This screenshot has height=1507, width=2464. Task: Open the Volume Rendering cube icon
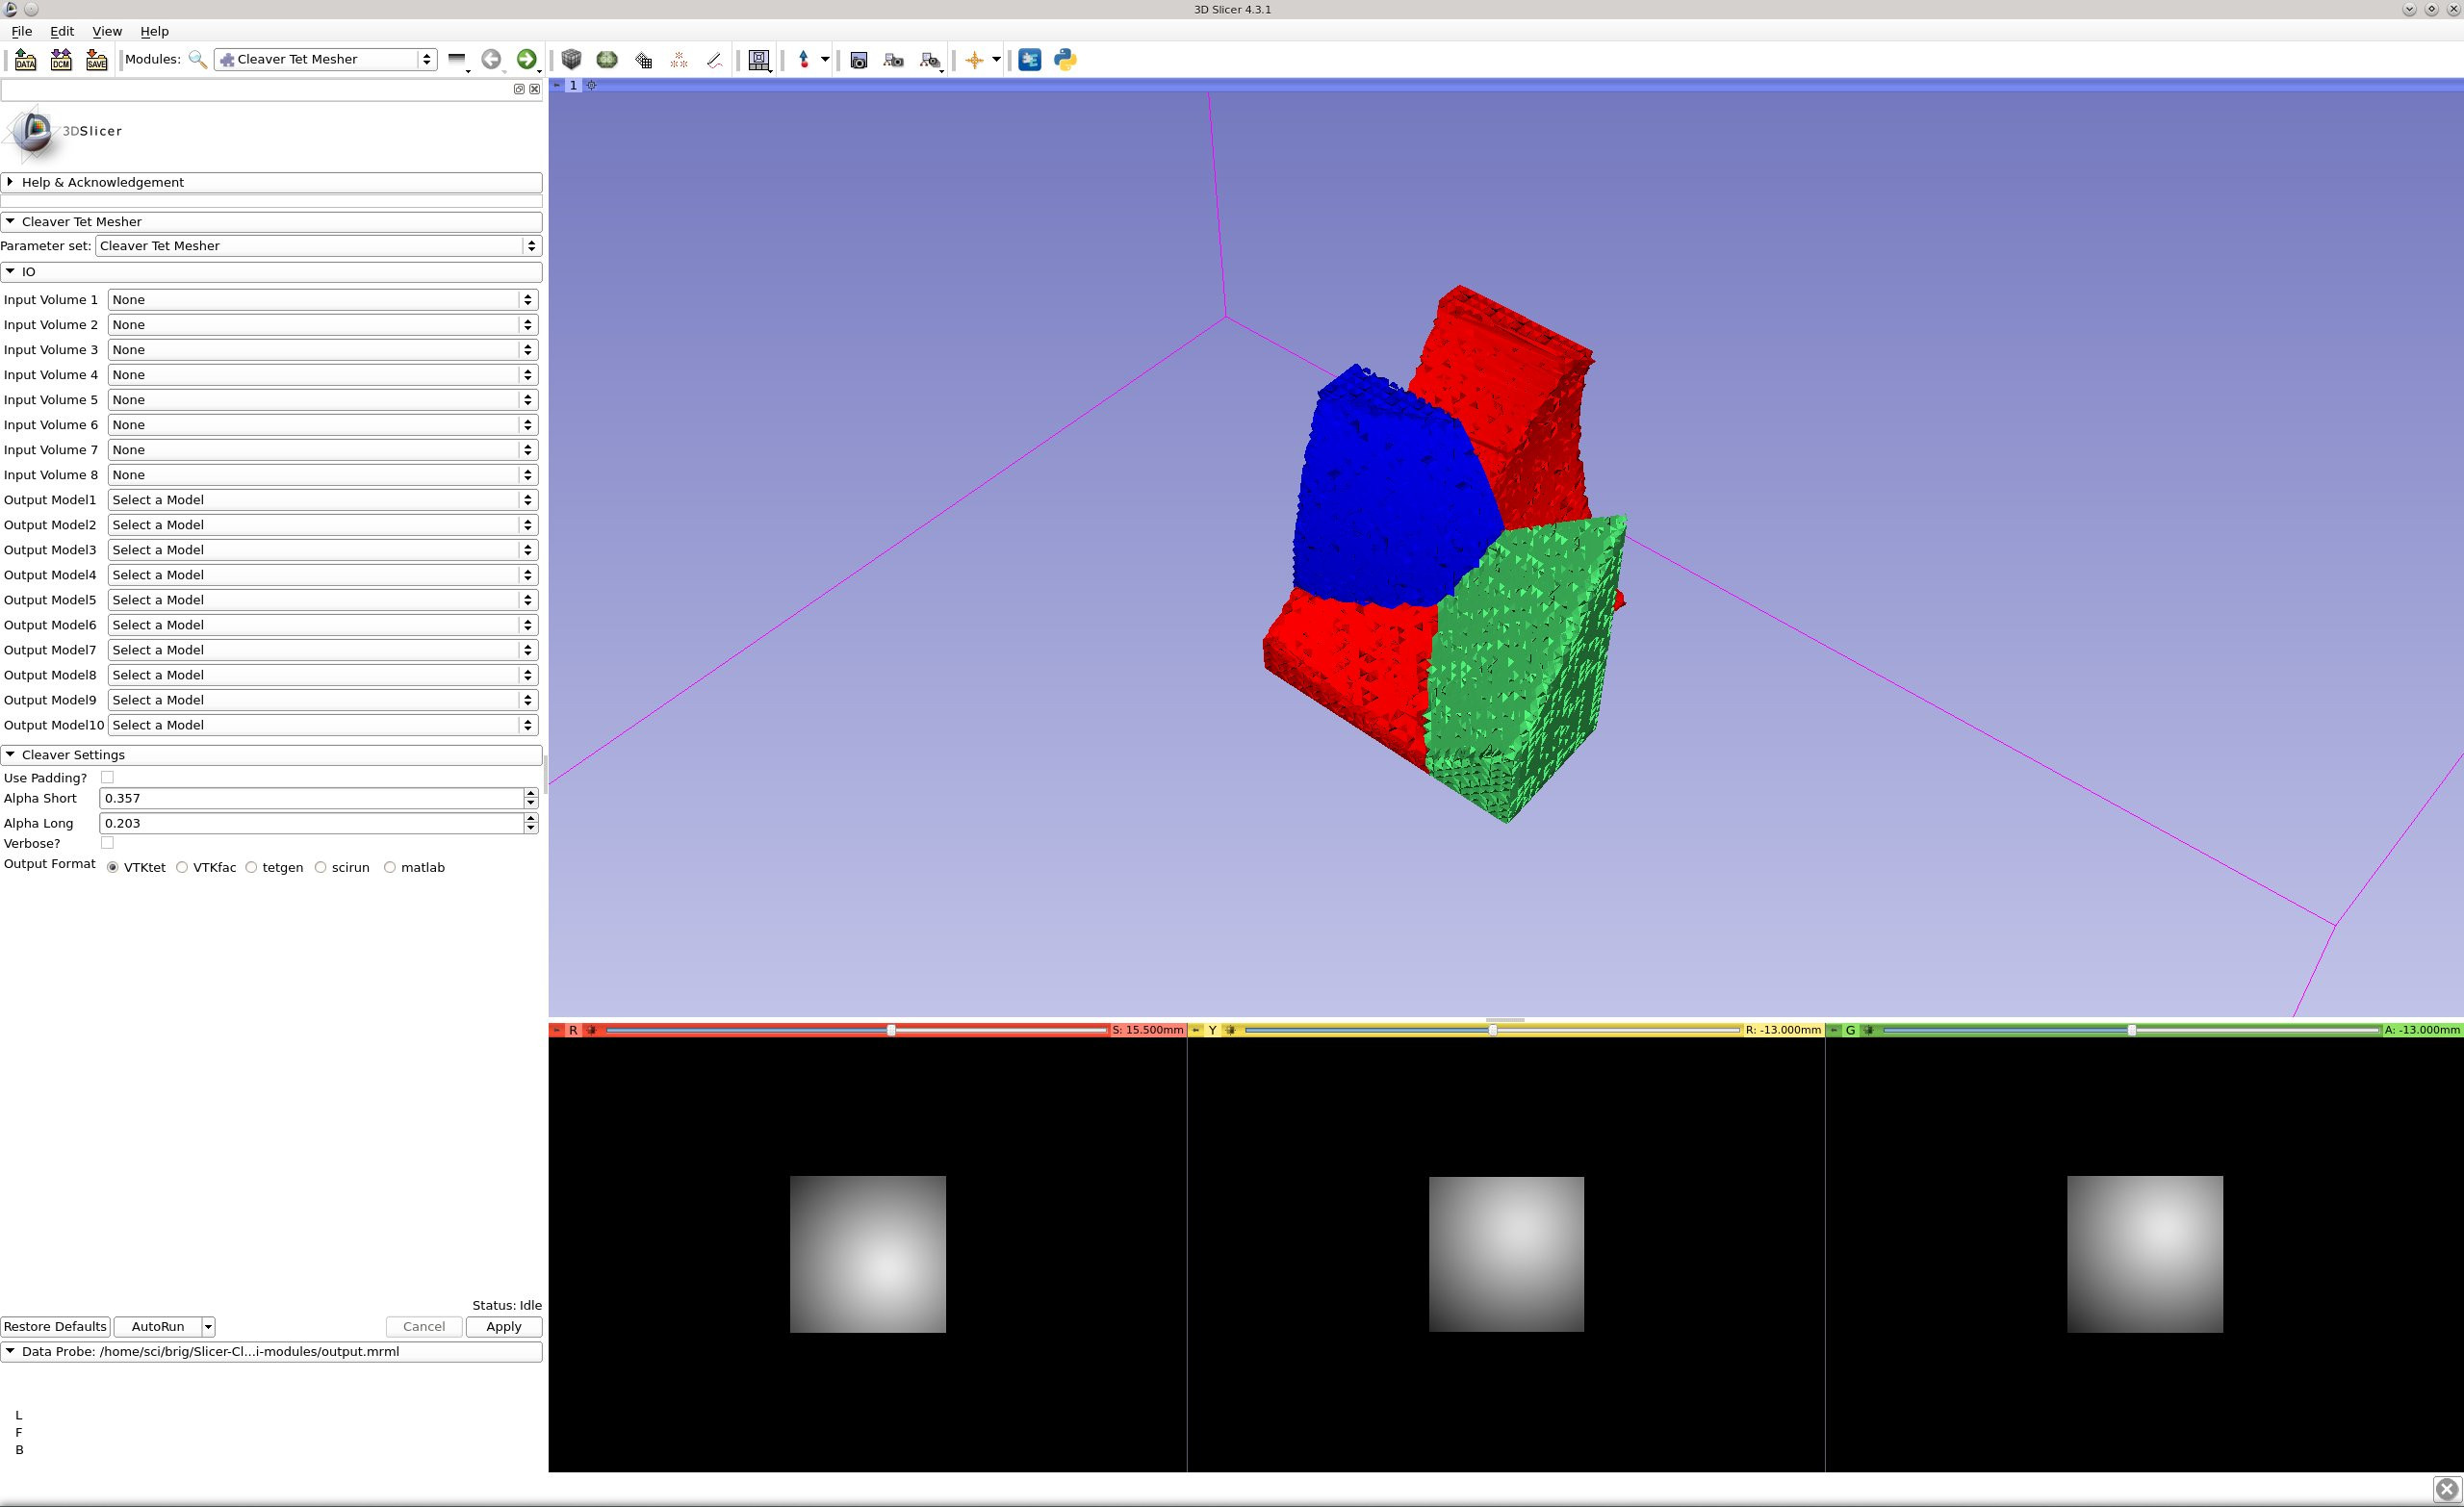[571, 60]
